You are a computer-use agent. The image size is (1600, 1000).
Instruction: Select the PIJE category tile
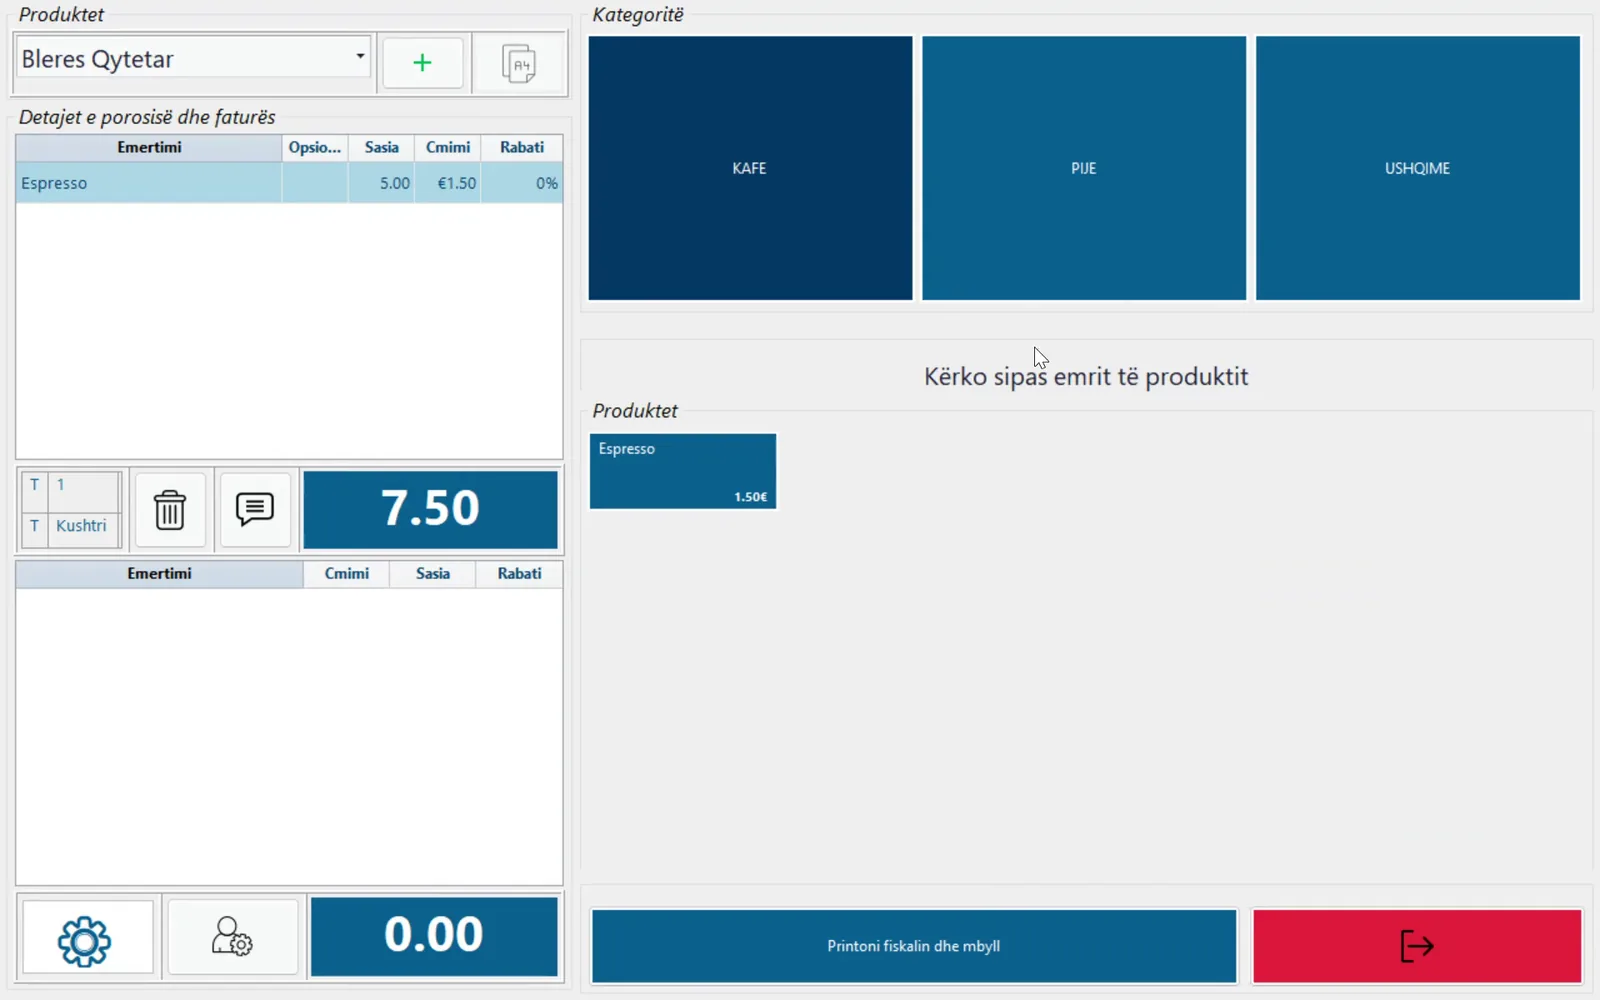[1084, 168]
